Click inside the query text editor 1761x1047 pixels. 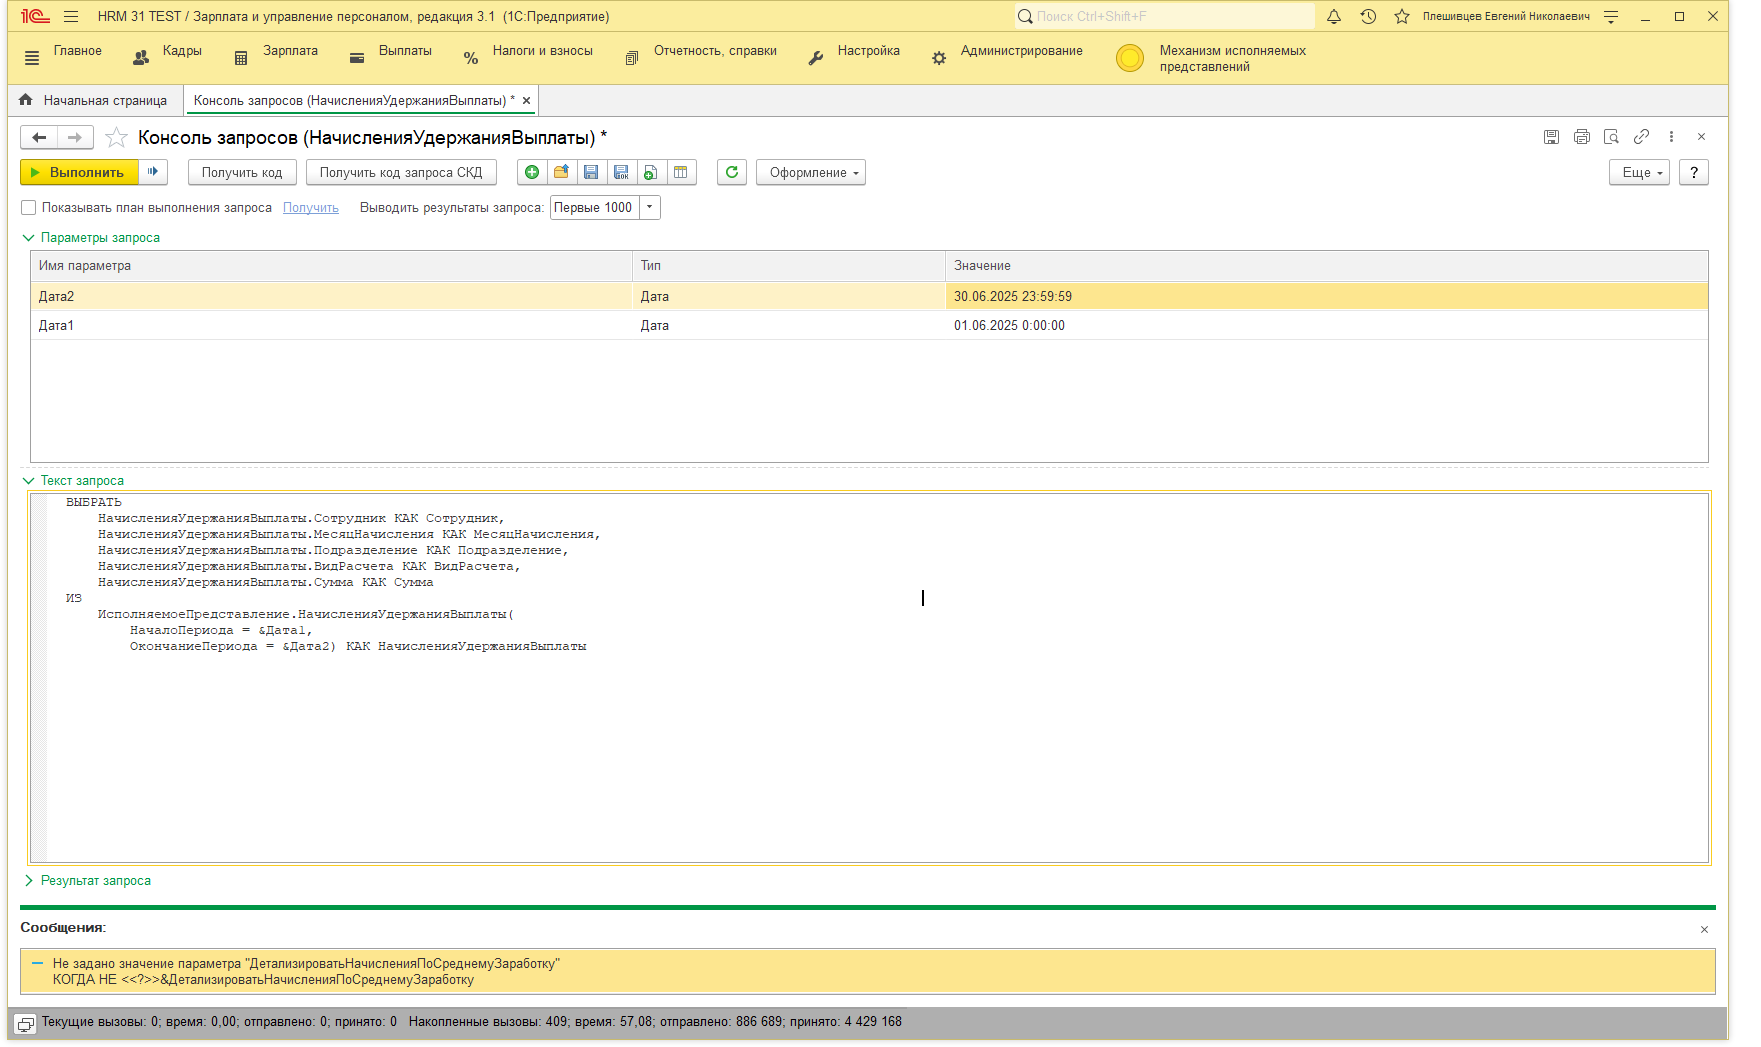[870, 677]
